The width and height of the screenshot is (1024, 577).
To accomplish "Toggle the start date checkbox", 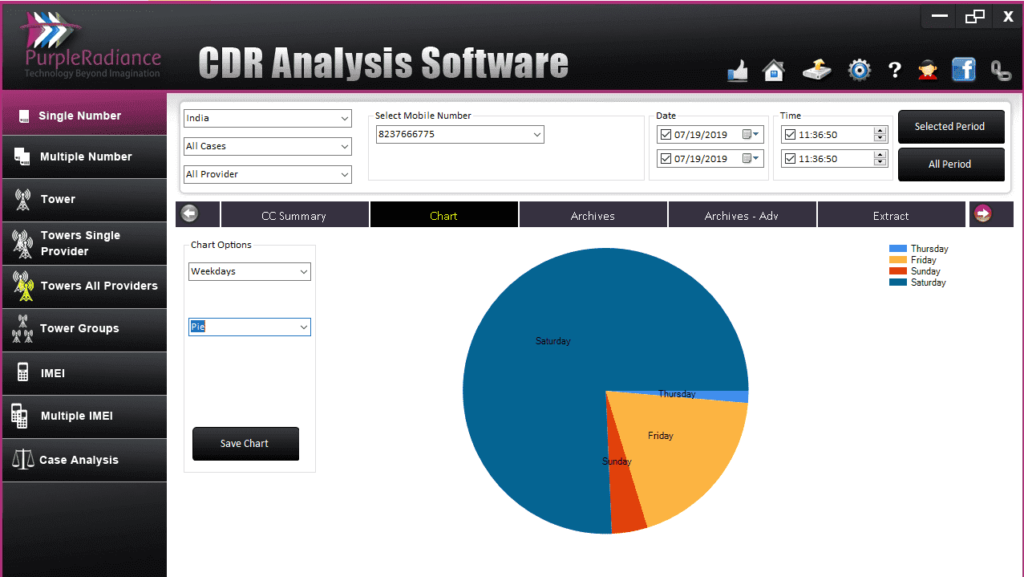I will coord(666,134).
